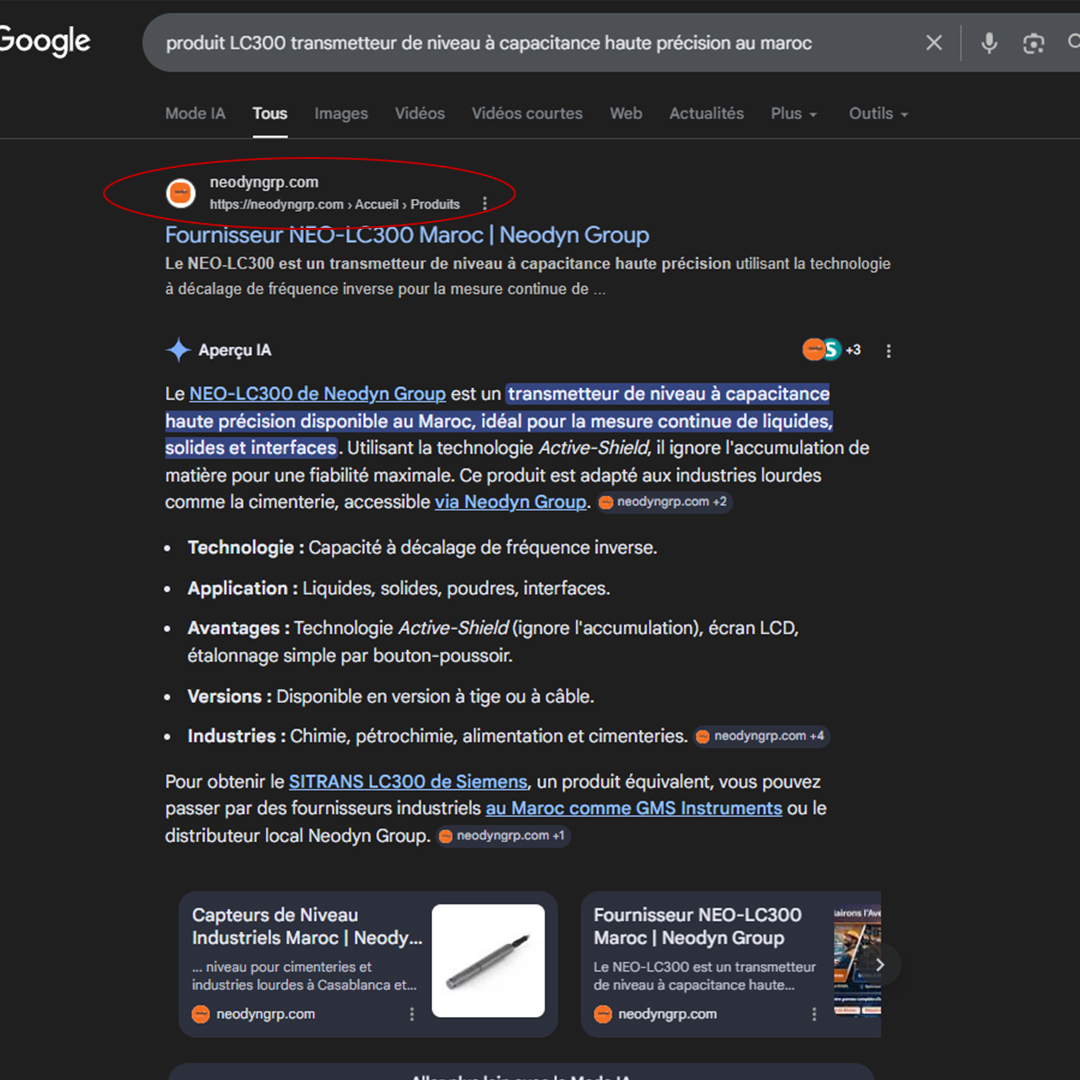Click the Aperçu IA sparkle icon
This screenshot has width=1080, height=1080.
(178, 350)
